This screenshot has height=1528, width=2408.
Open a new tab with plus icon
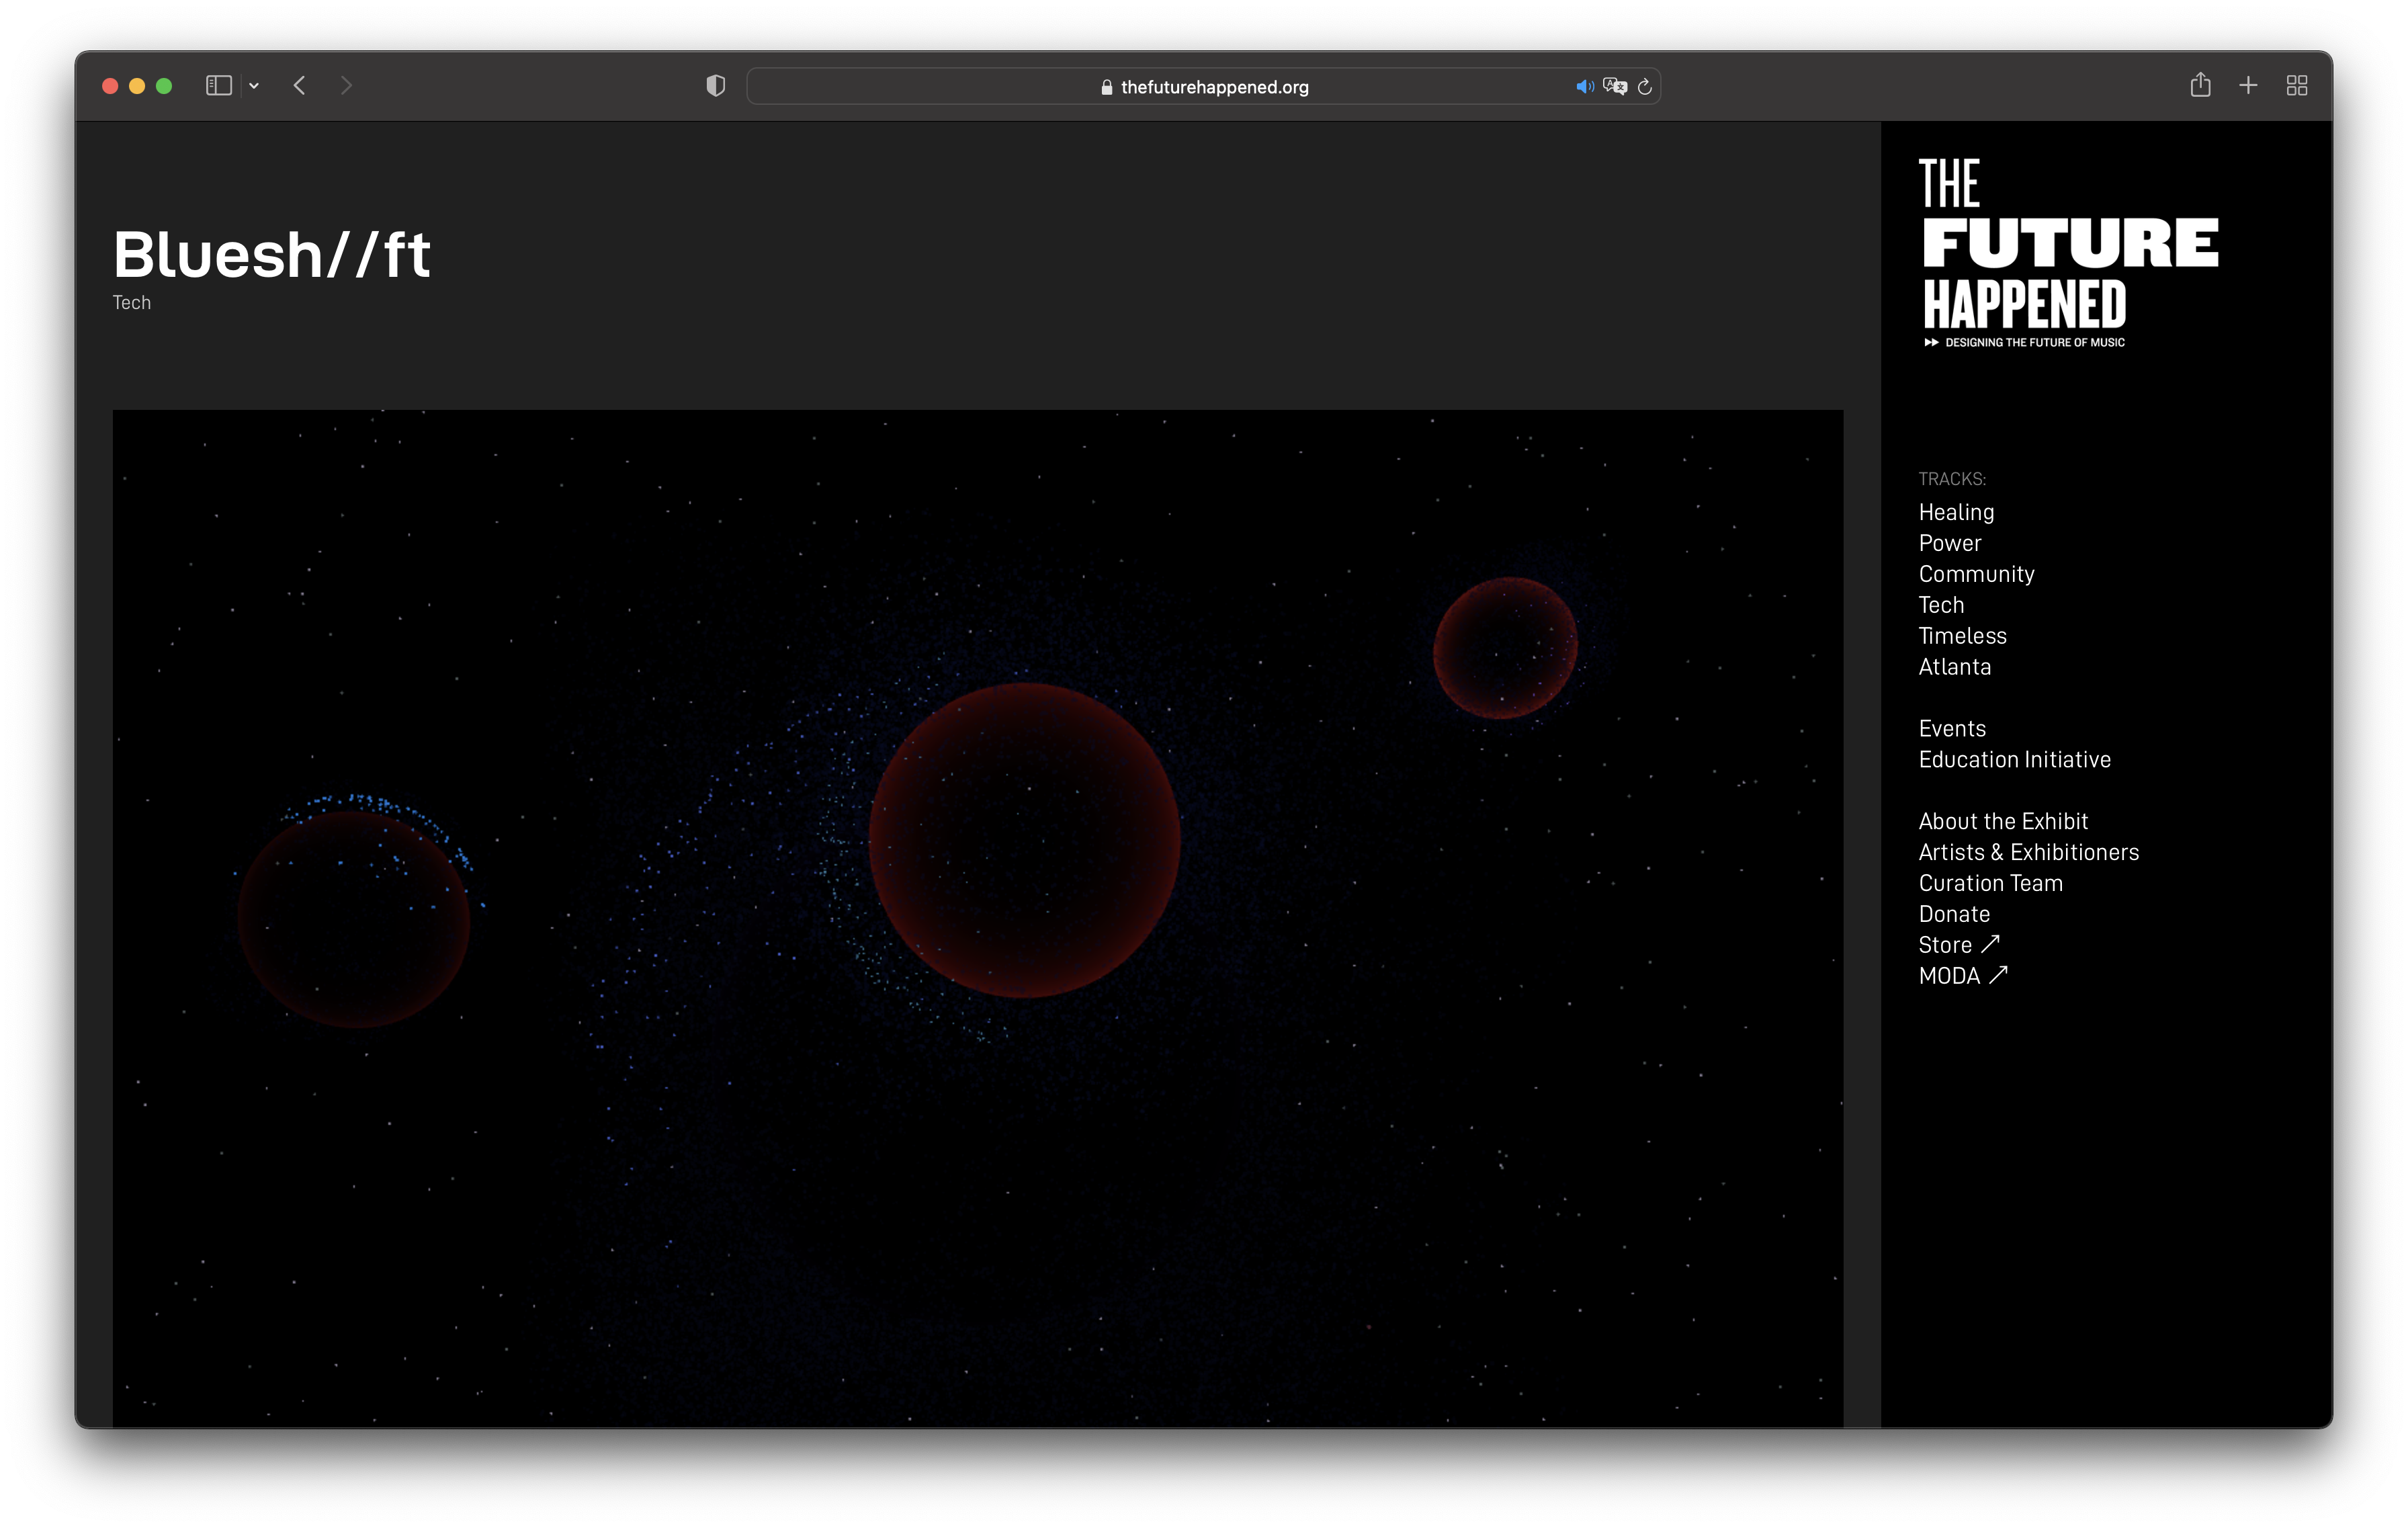click(x=2248, y=86)
